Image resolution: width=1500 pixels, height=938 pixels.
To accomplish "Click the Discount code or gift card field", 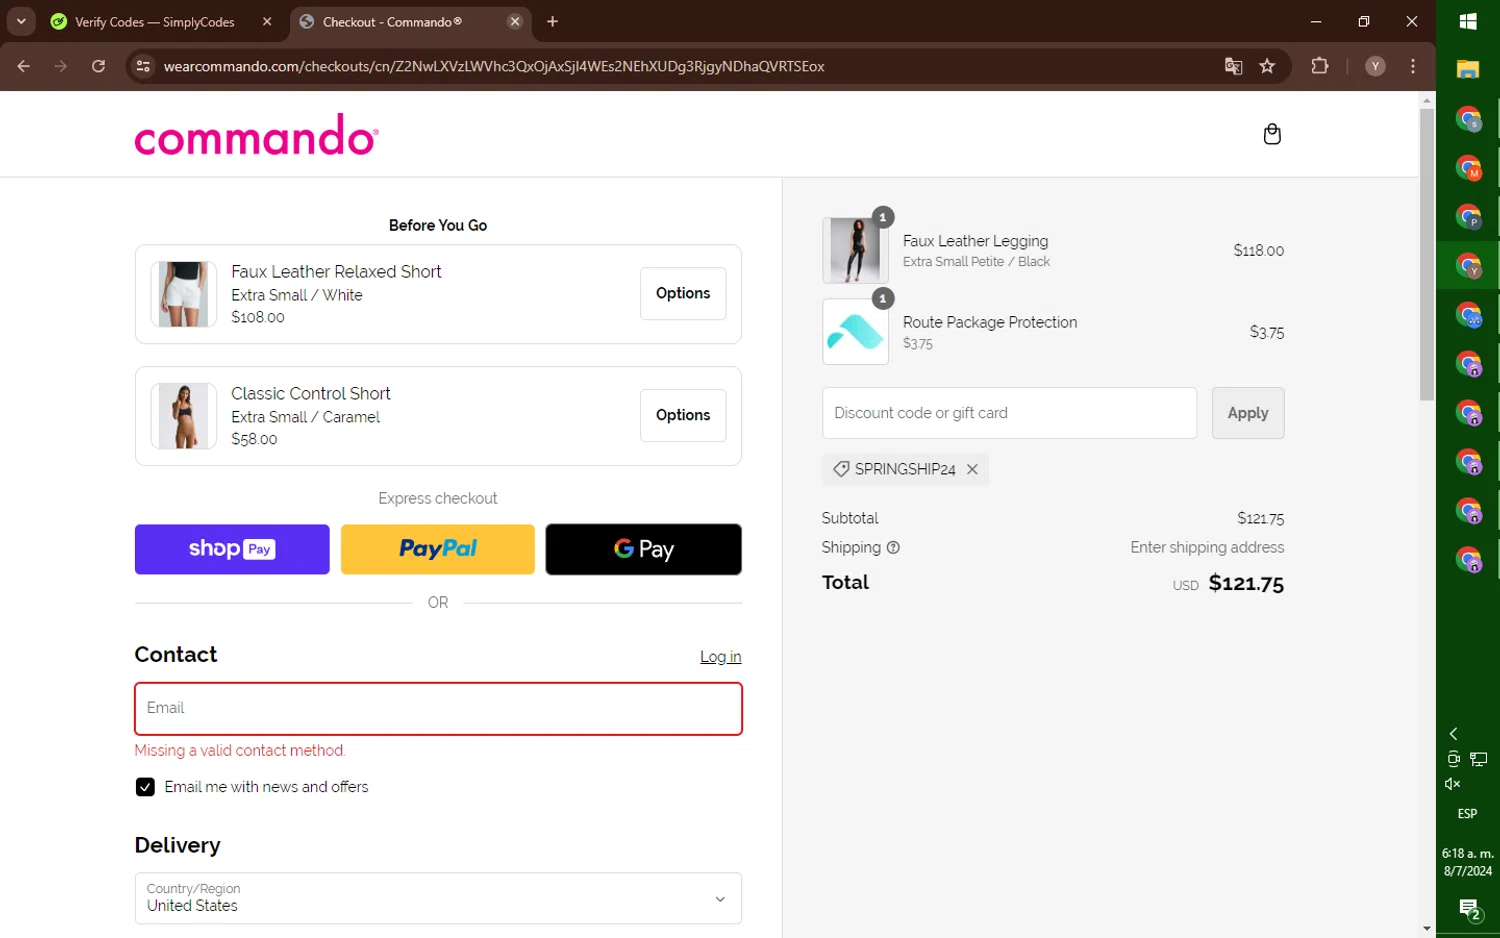I will (x=1009, y=413).
